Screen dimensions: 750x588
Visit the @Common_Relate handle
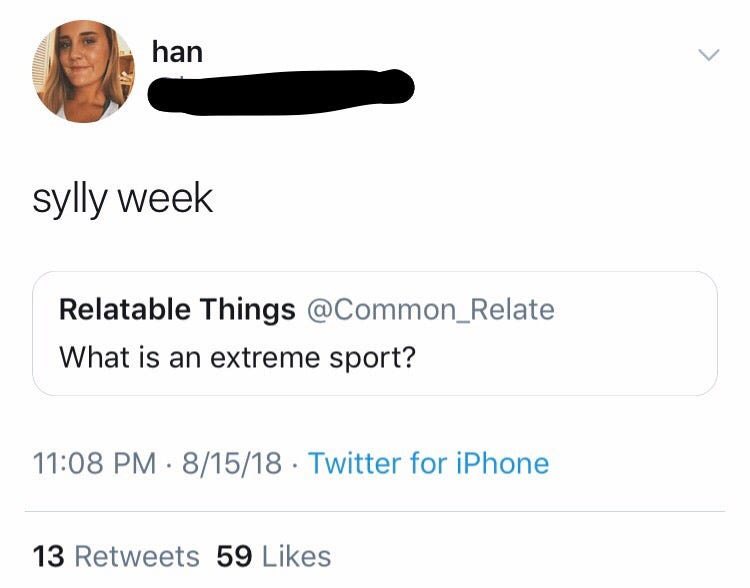point(430,309)
